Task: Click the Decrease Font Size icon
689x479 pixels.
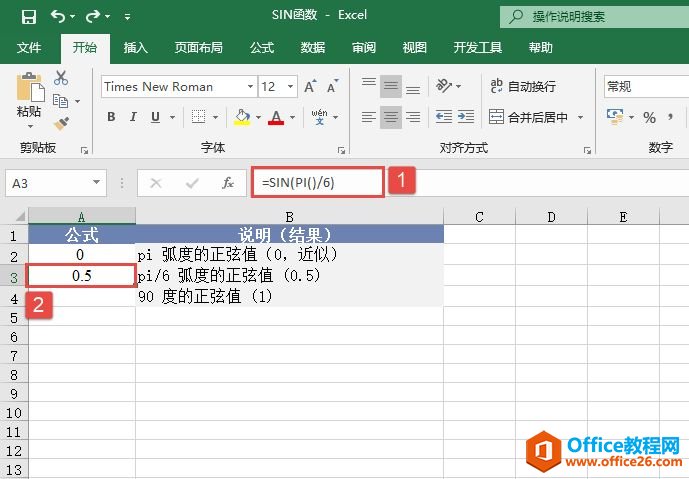Action: [x=333, y=87]
